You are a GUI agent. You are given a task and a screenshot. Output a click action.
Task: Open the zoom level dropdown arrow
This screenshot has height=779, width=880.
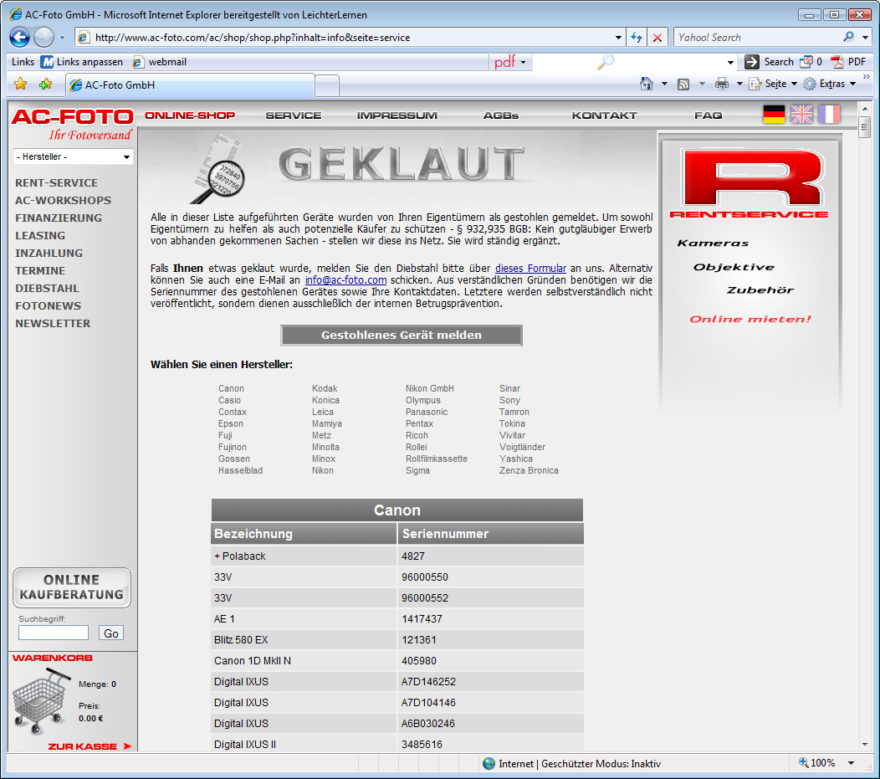tap(851, 763)
